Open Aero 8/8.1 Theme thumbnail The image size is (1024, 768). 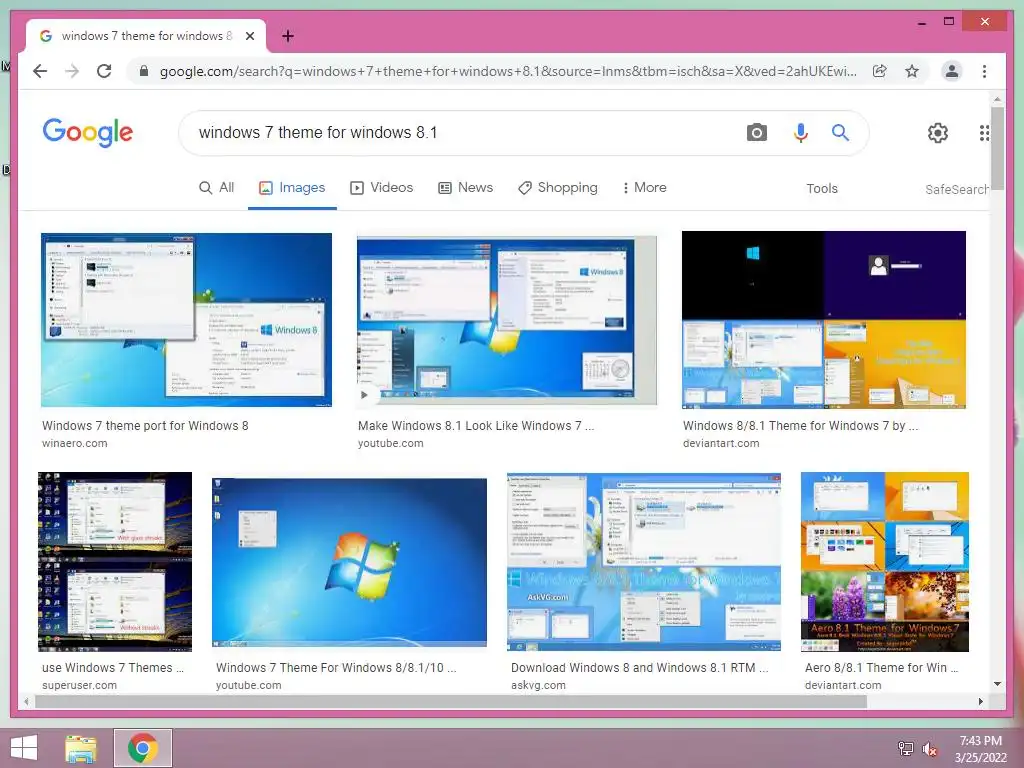coord(885,562)
